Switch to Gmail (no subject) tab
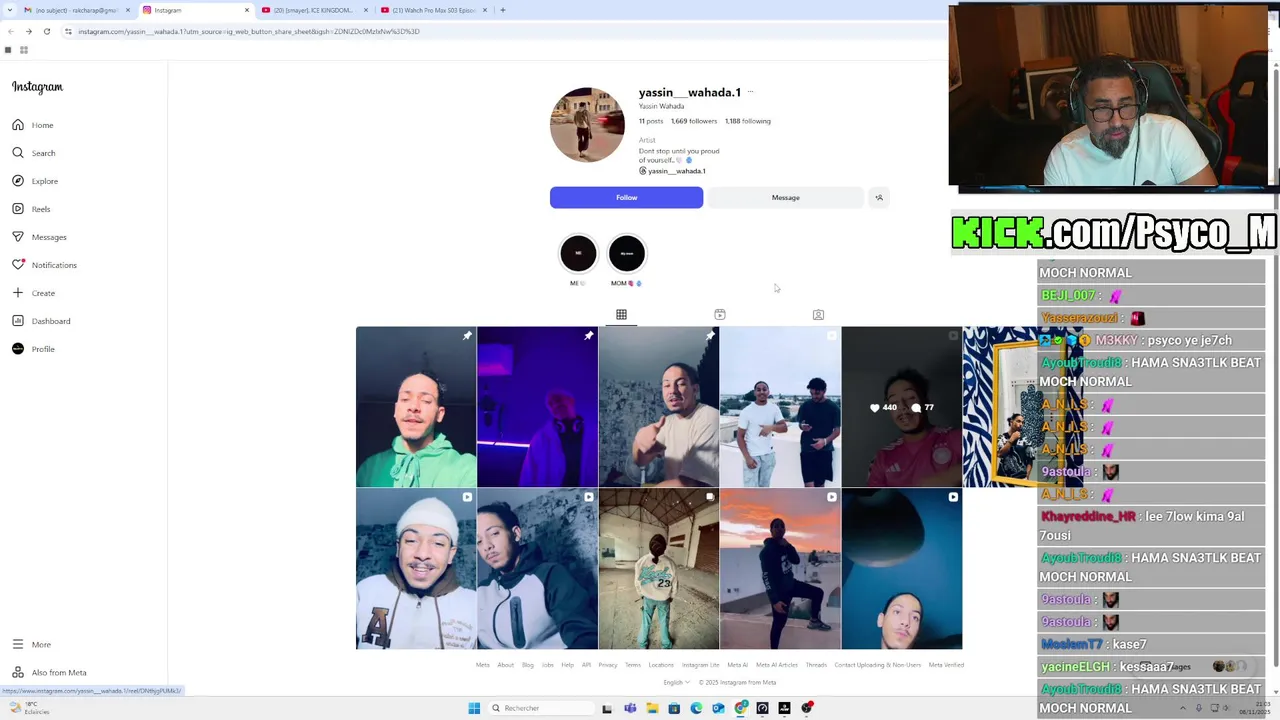The image size is (1280, 720). 74,10
